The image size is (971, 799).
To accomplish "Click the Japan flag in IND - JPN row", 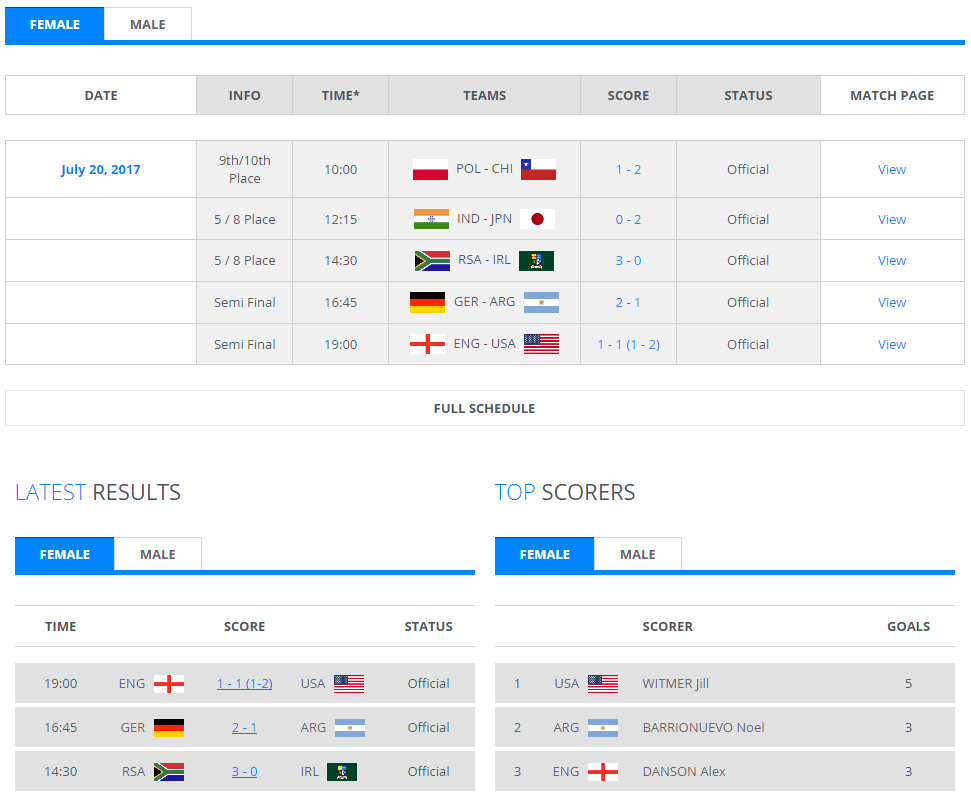I will coord(538,219).
